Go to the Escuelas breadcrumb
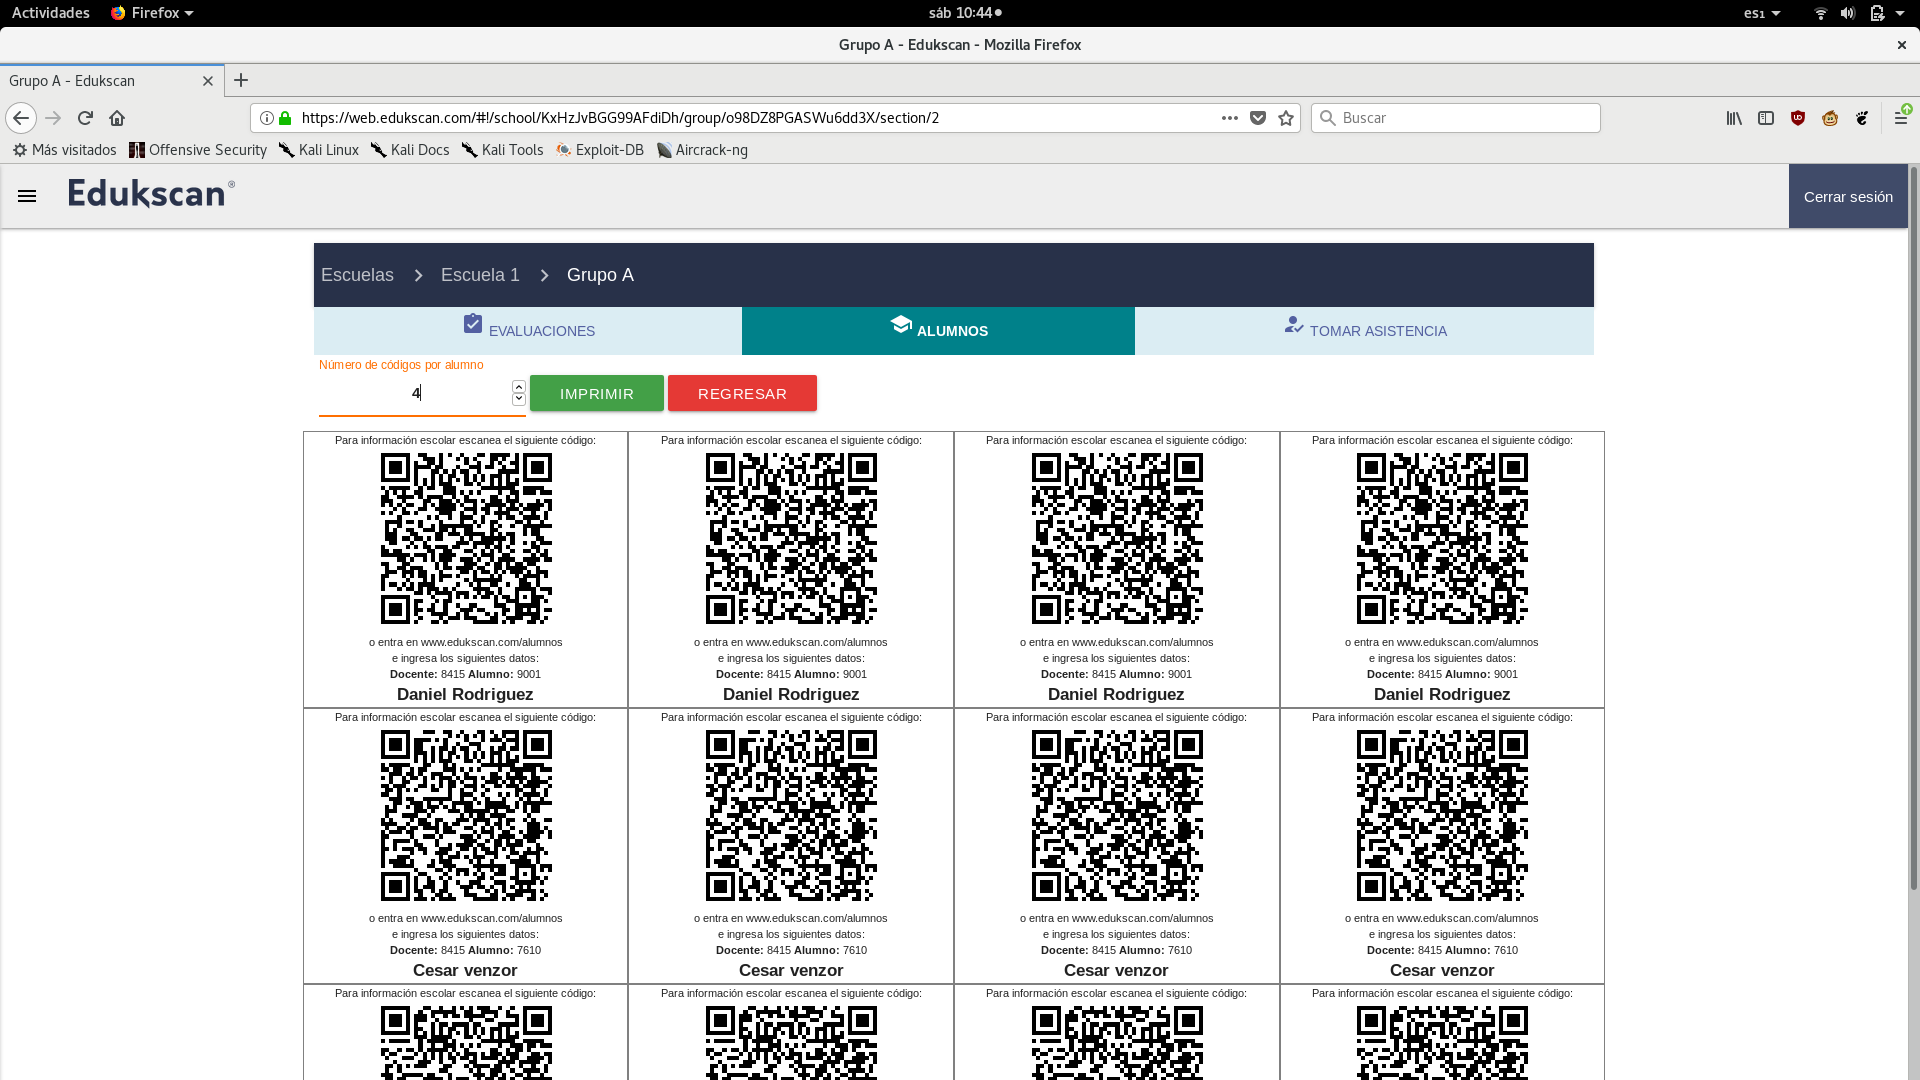Image resolution: width=1920 pixels, height=1080 pixels. [357, 275]
